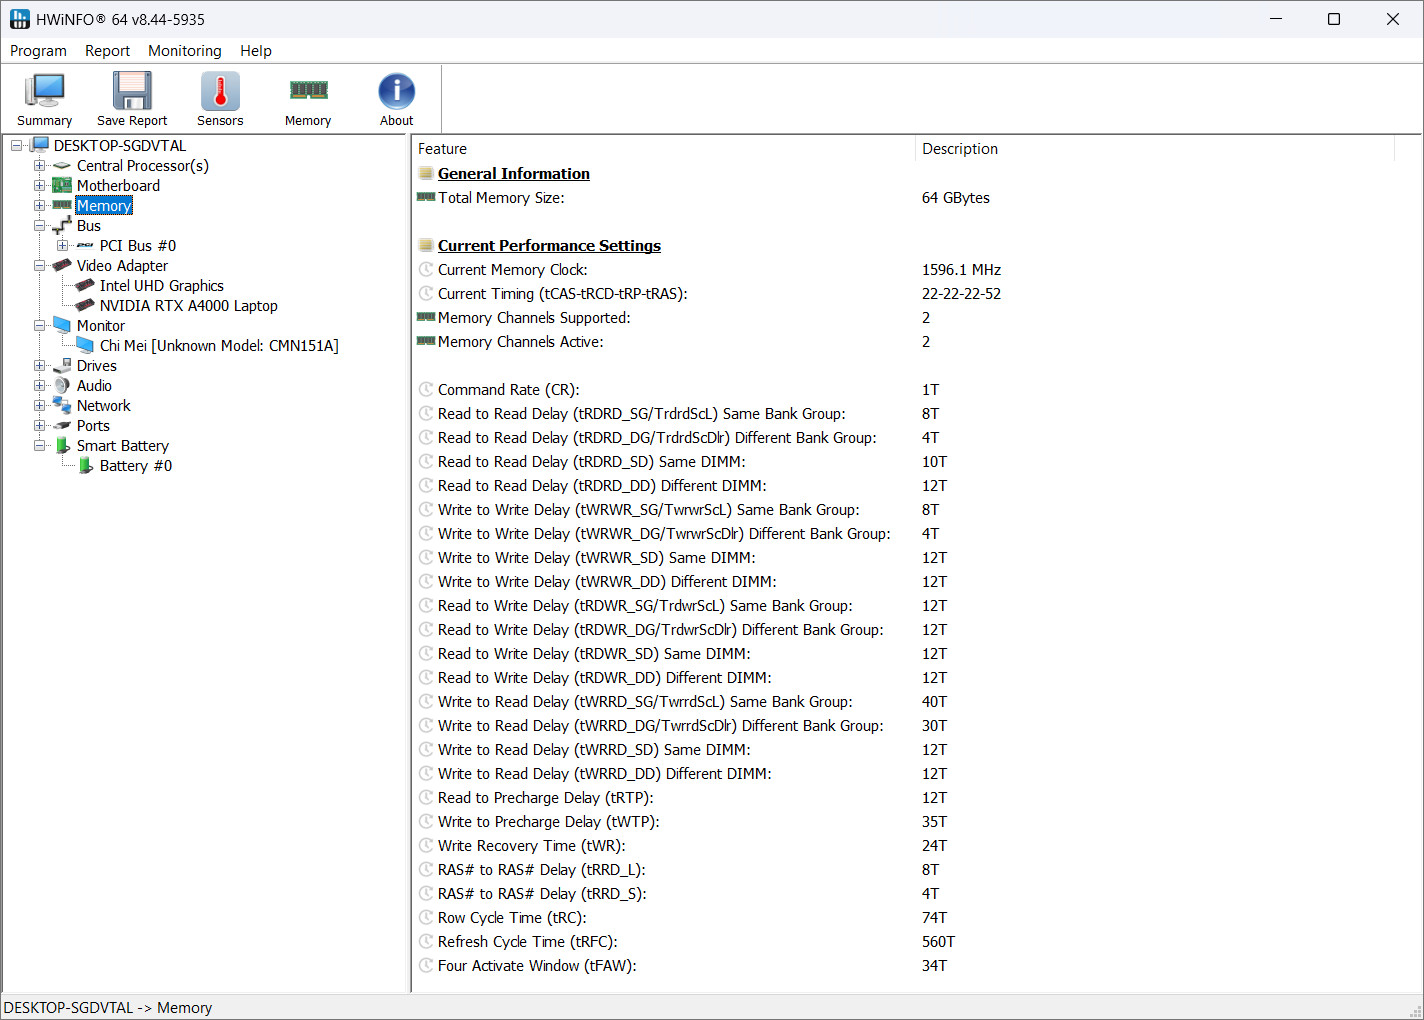Click the Bus tree icon
The height and width of the screenshot is (1020, 1424).
(x=62, y=226)
